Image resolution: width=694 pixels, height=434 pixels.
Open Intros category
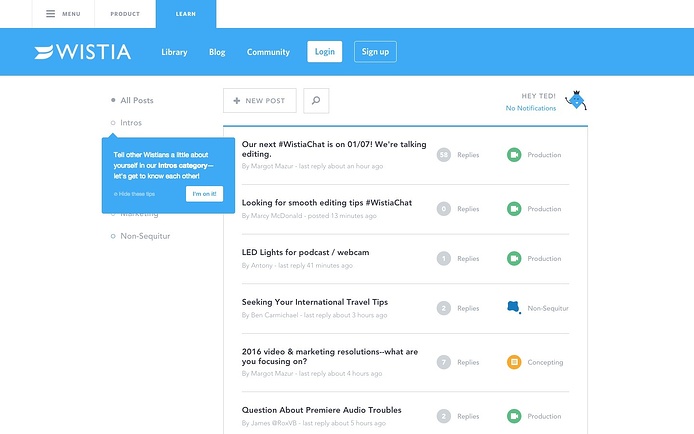(x=131, y=123)
